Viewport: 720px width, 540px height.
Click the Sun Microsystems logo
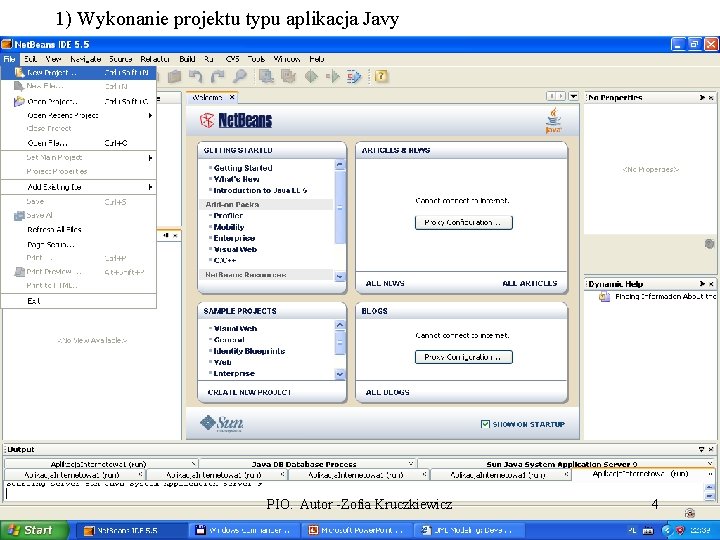click(x=222, y=423)
